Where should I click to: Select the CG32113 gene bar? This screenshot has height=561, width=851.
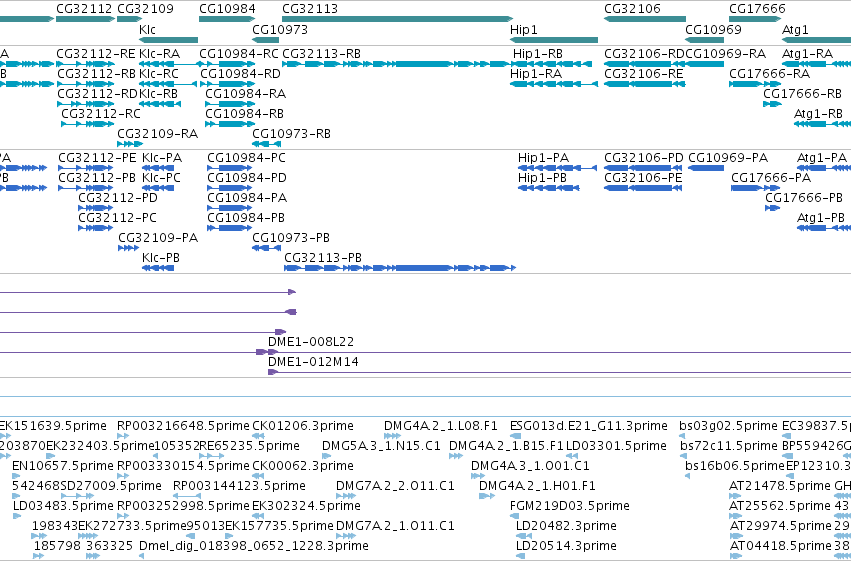(397, 19)
